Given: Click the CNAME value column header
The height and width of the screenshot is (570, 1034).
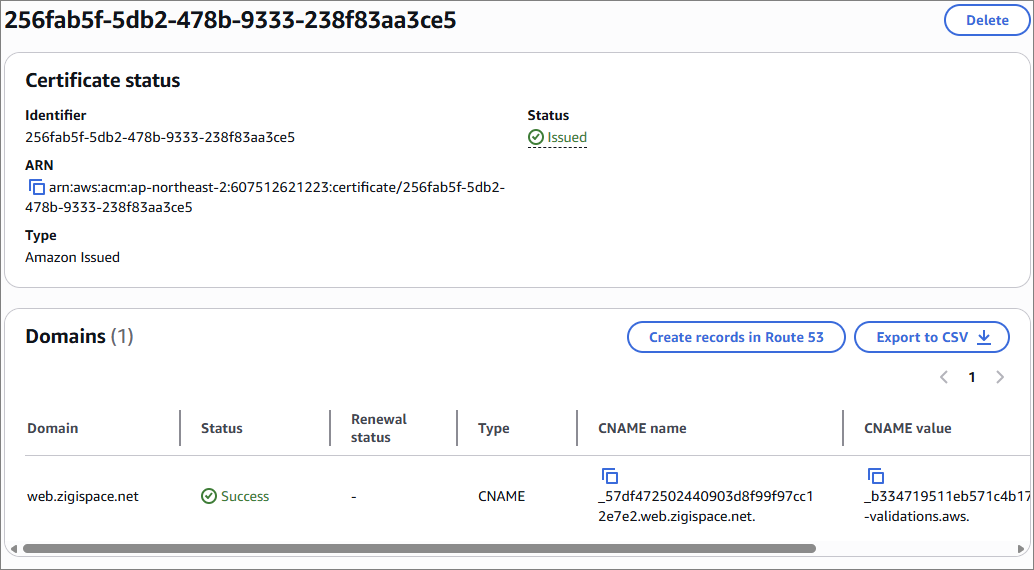Looking at the screenshot, I should [907, 428].
